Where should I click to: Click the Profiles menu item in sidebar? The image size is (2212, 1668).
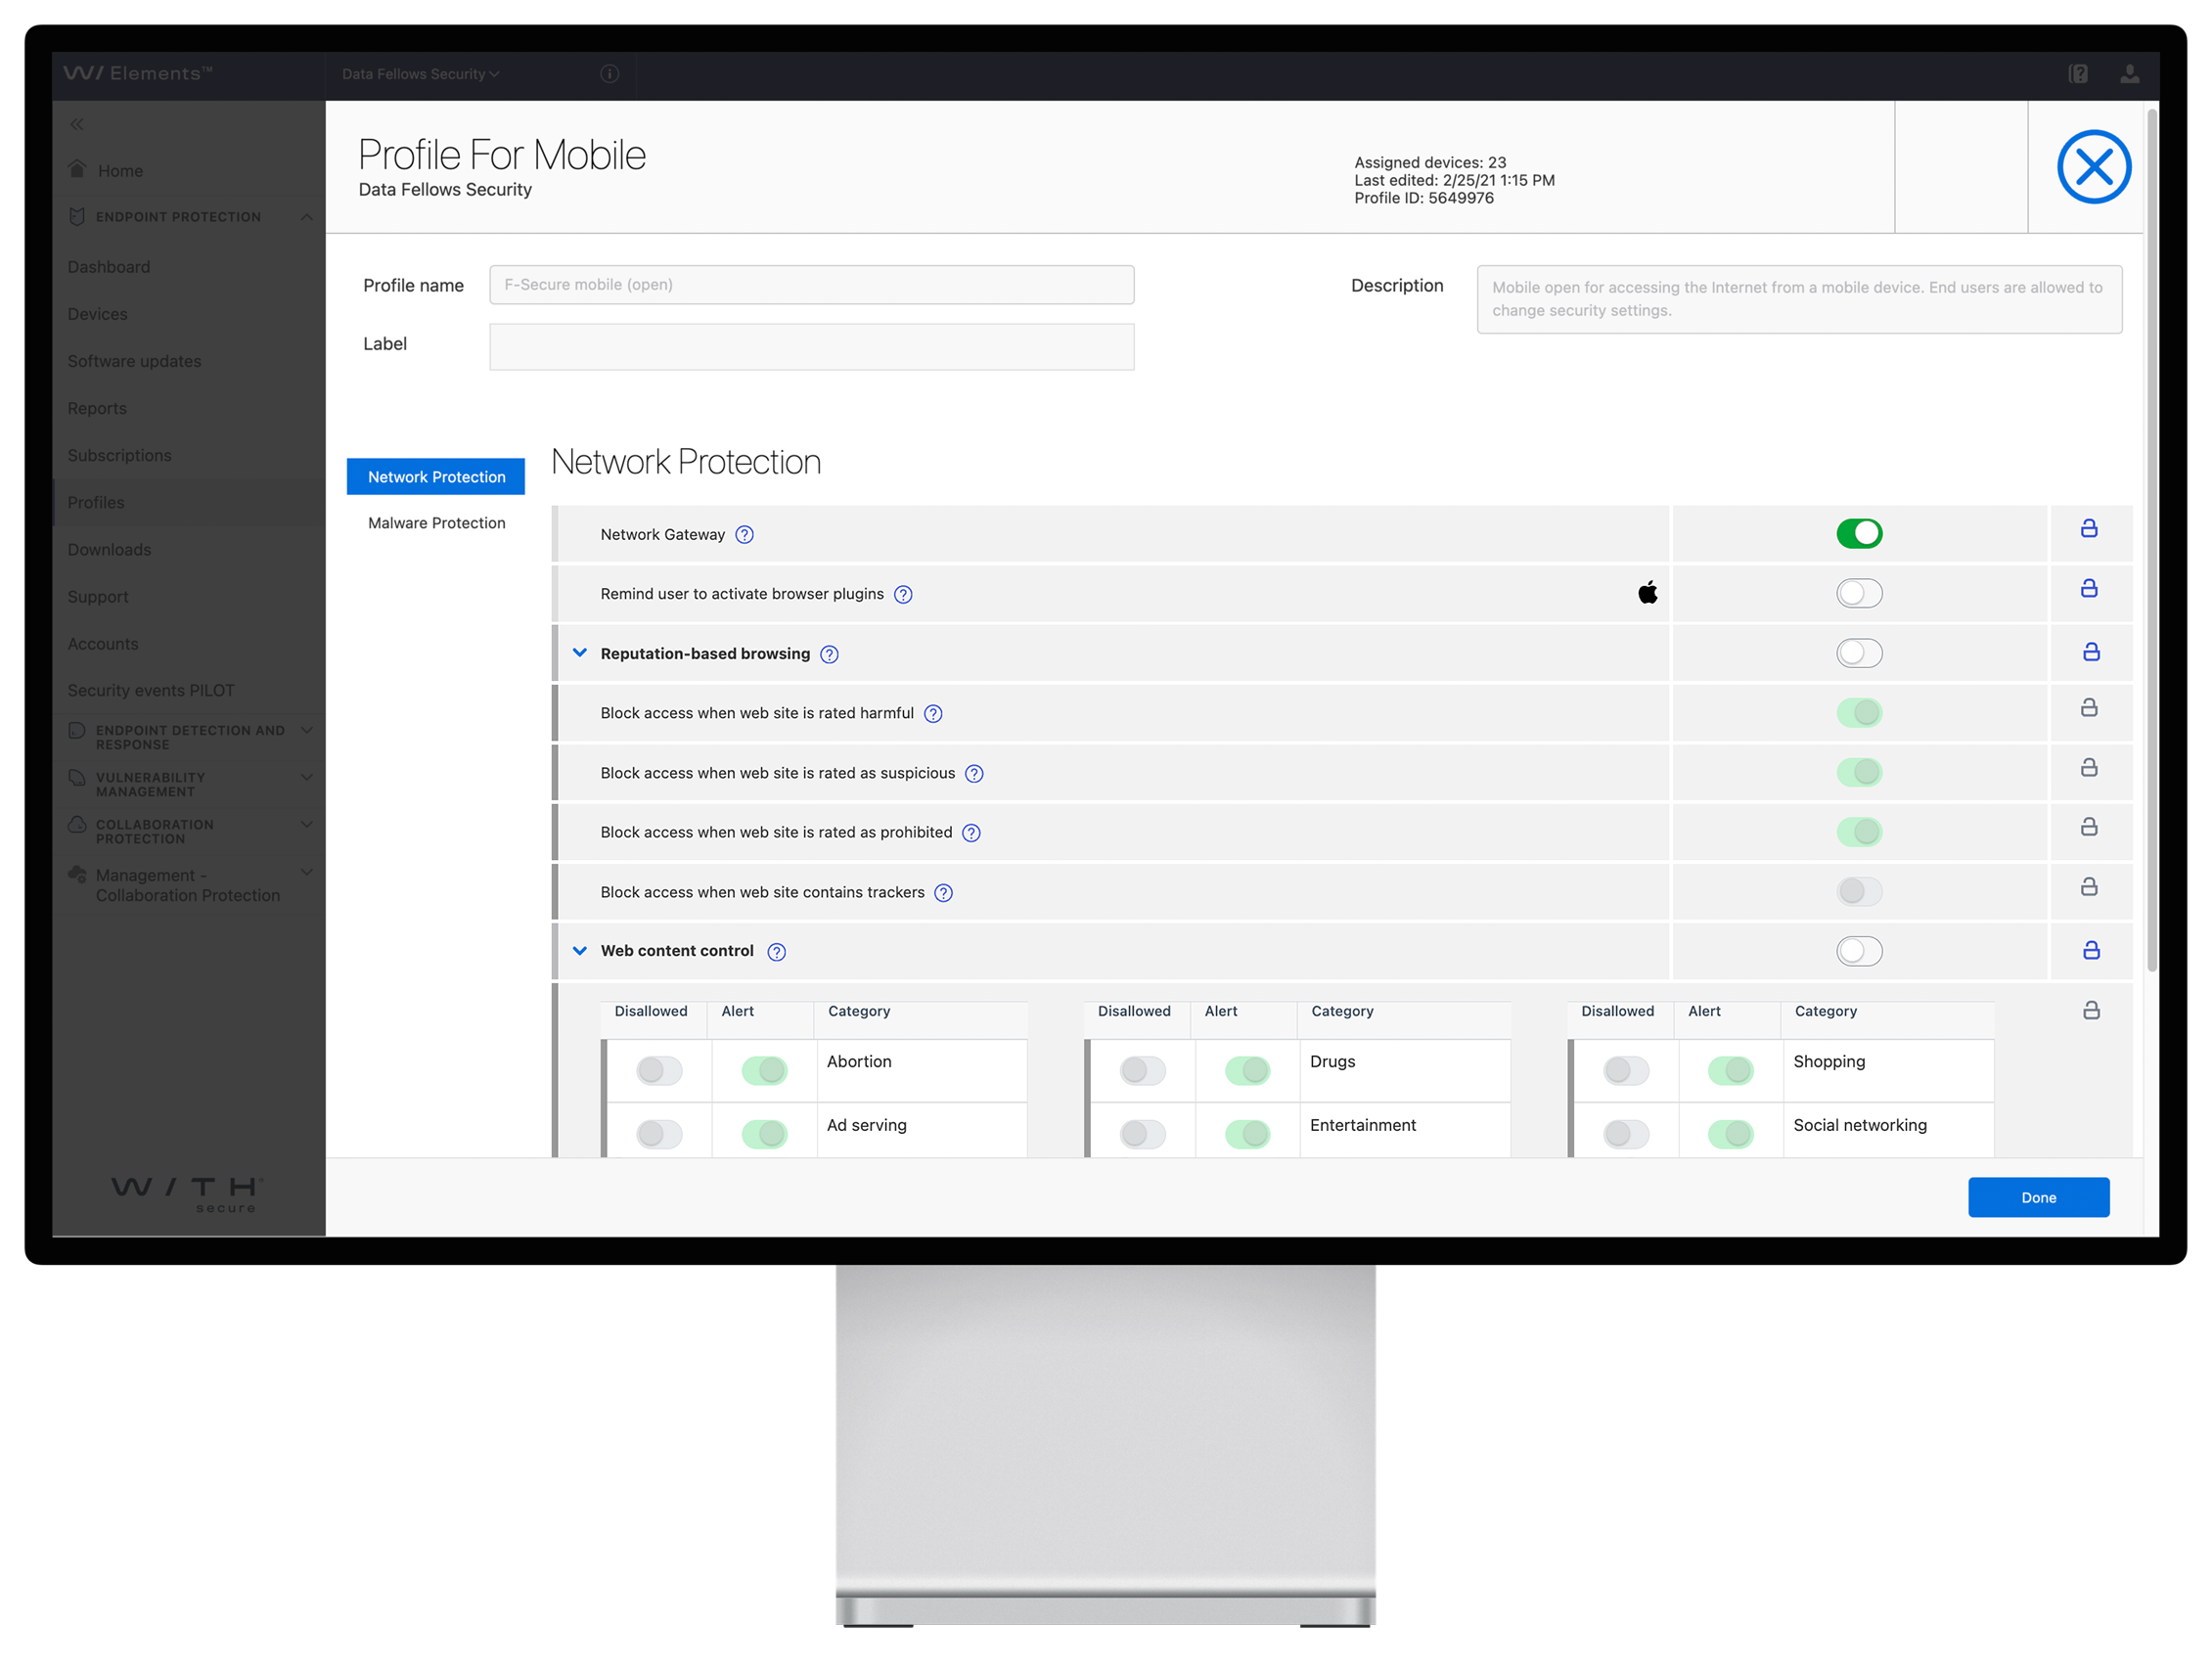point(93,501)
